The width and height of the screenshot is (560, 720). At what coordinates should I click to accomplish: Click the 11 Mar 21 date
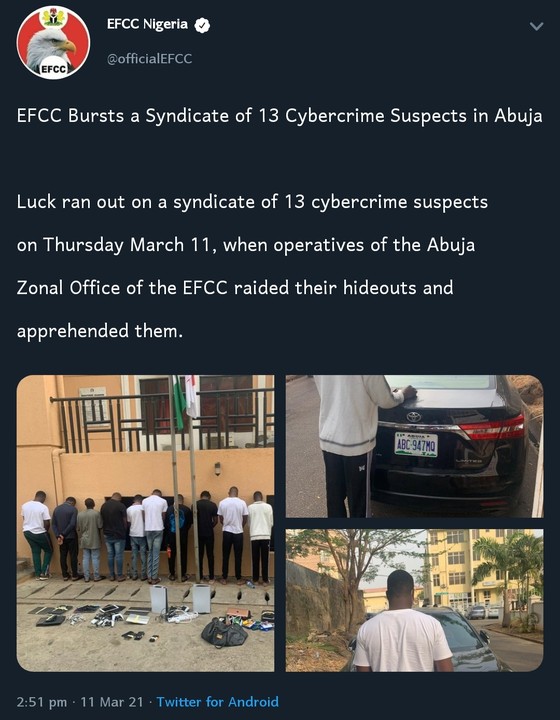tap(112, 702)
